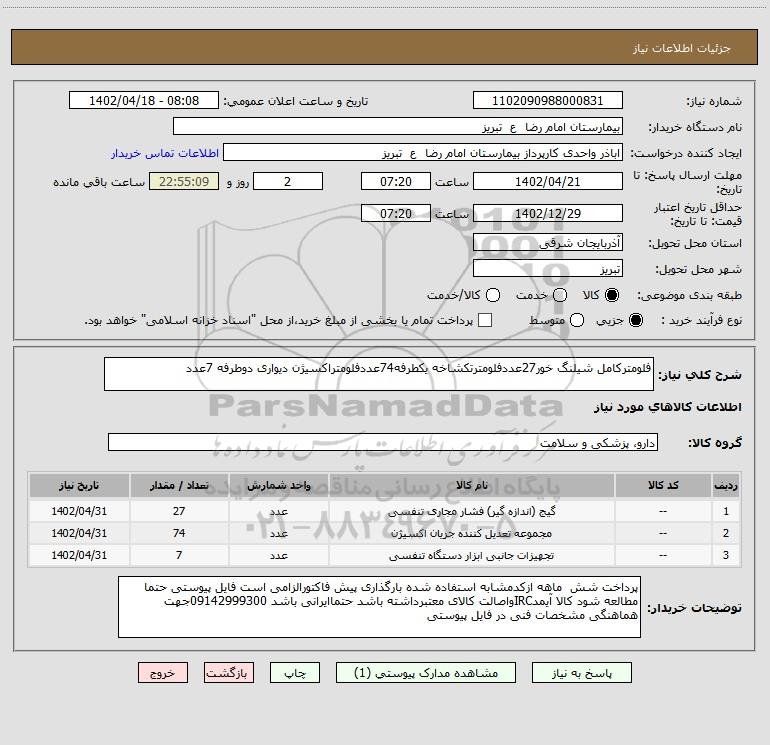The height and width of the screenshot is (745, 770).
Task: Click the quantity cell showing 27
Action: [x=179, y=511]
